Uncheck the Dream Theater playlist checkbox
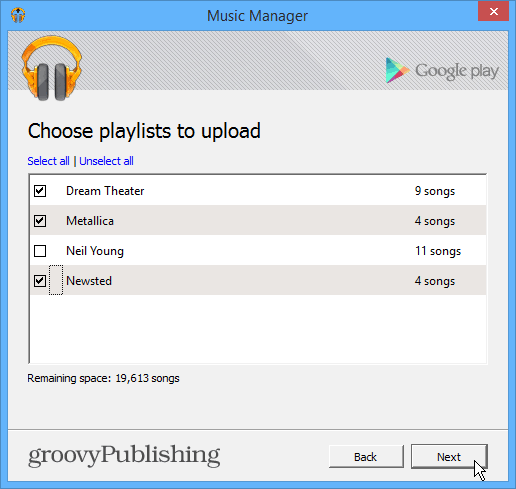Viewport: 516px width, 489px height. pos(40,191)
